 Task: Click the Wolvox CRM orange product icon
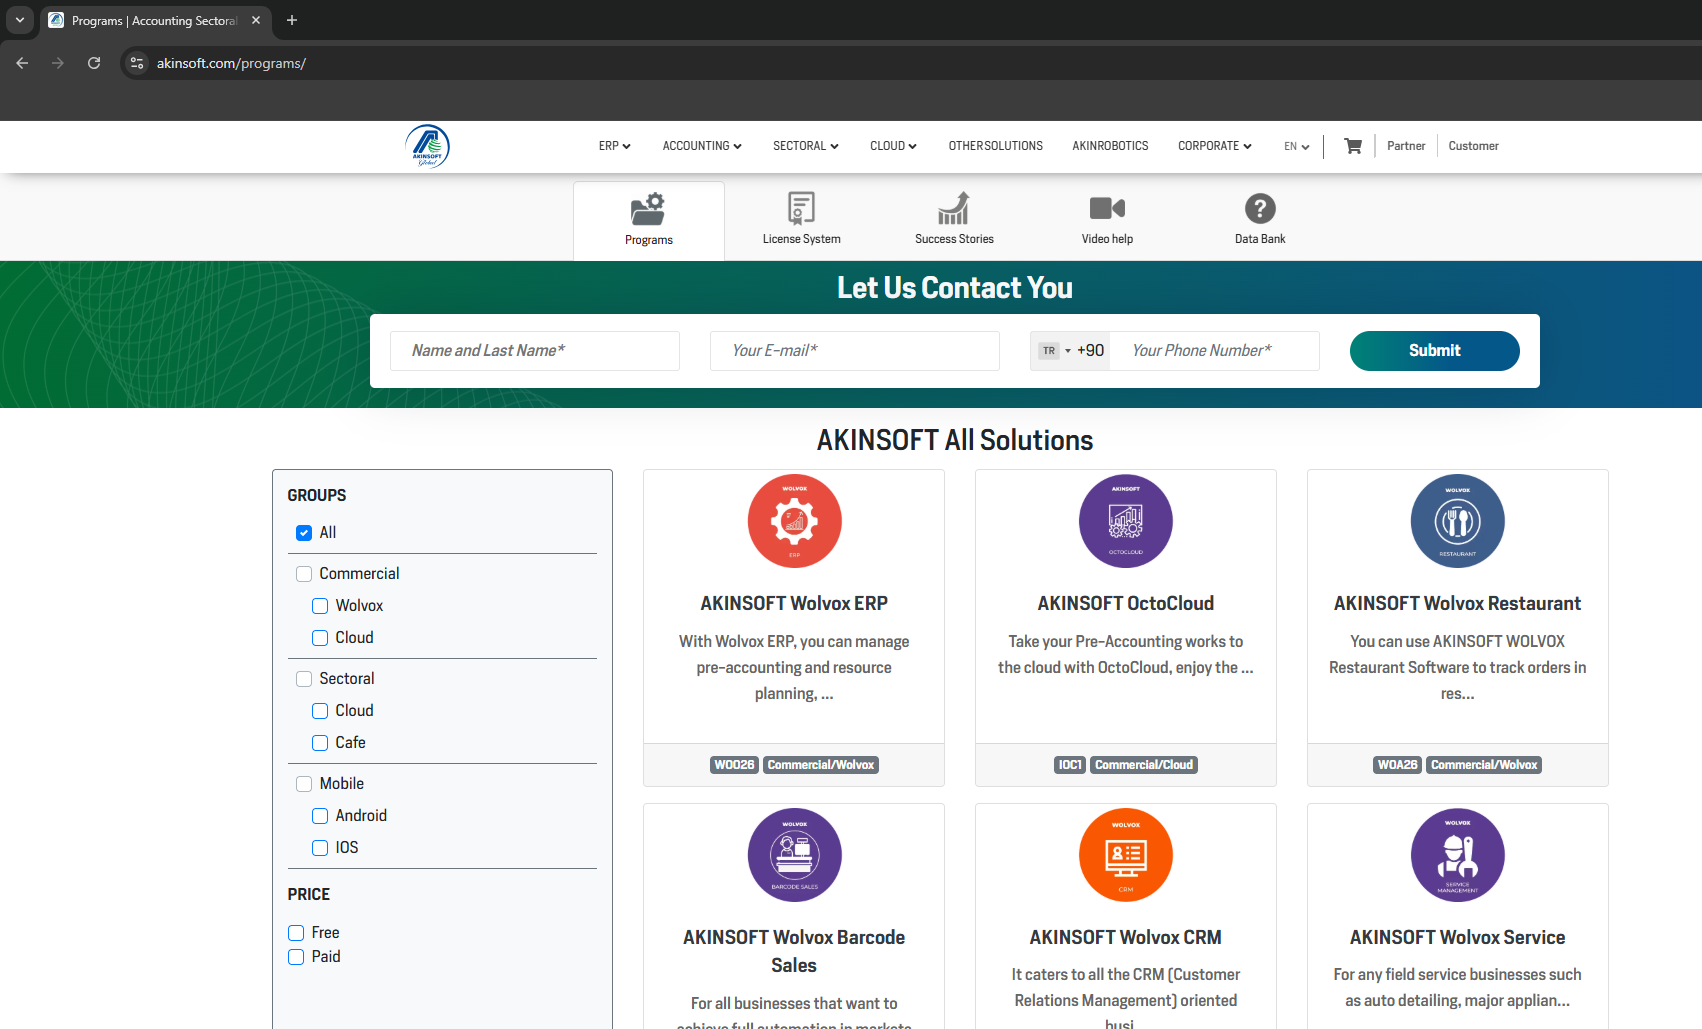(1125, 855)
